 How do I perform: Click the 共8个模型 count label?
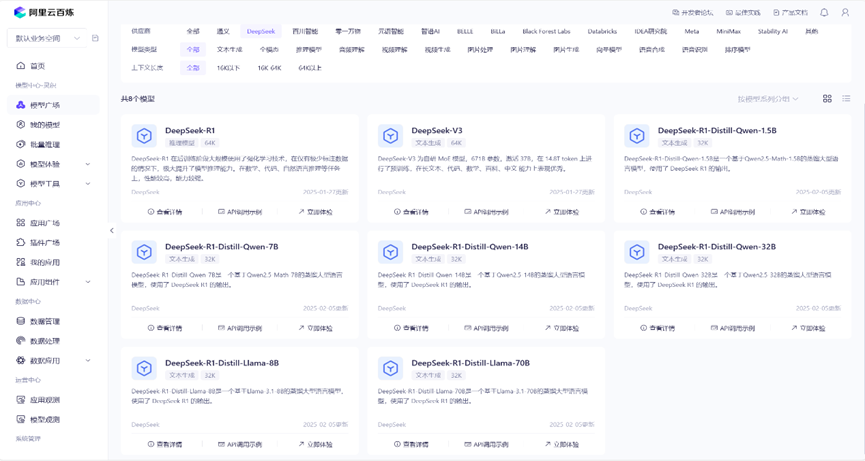pos(138,99)
